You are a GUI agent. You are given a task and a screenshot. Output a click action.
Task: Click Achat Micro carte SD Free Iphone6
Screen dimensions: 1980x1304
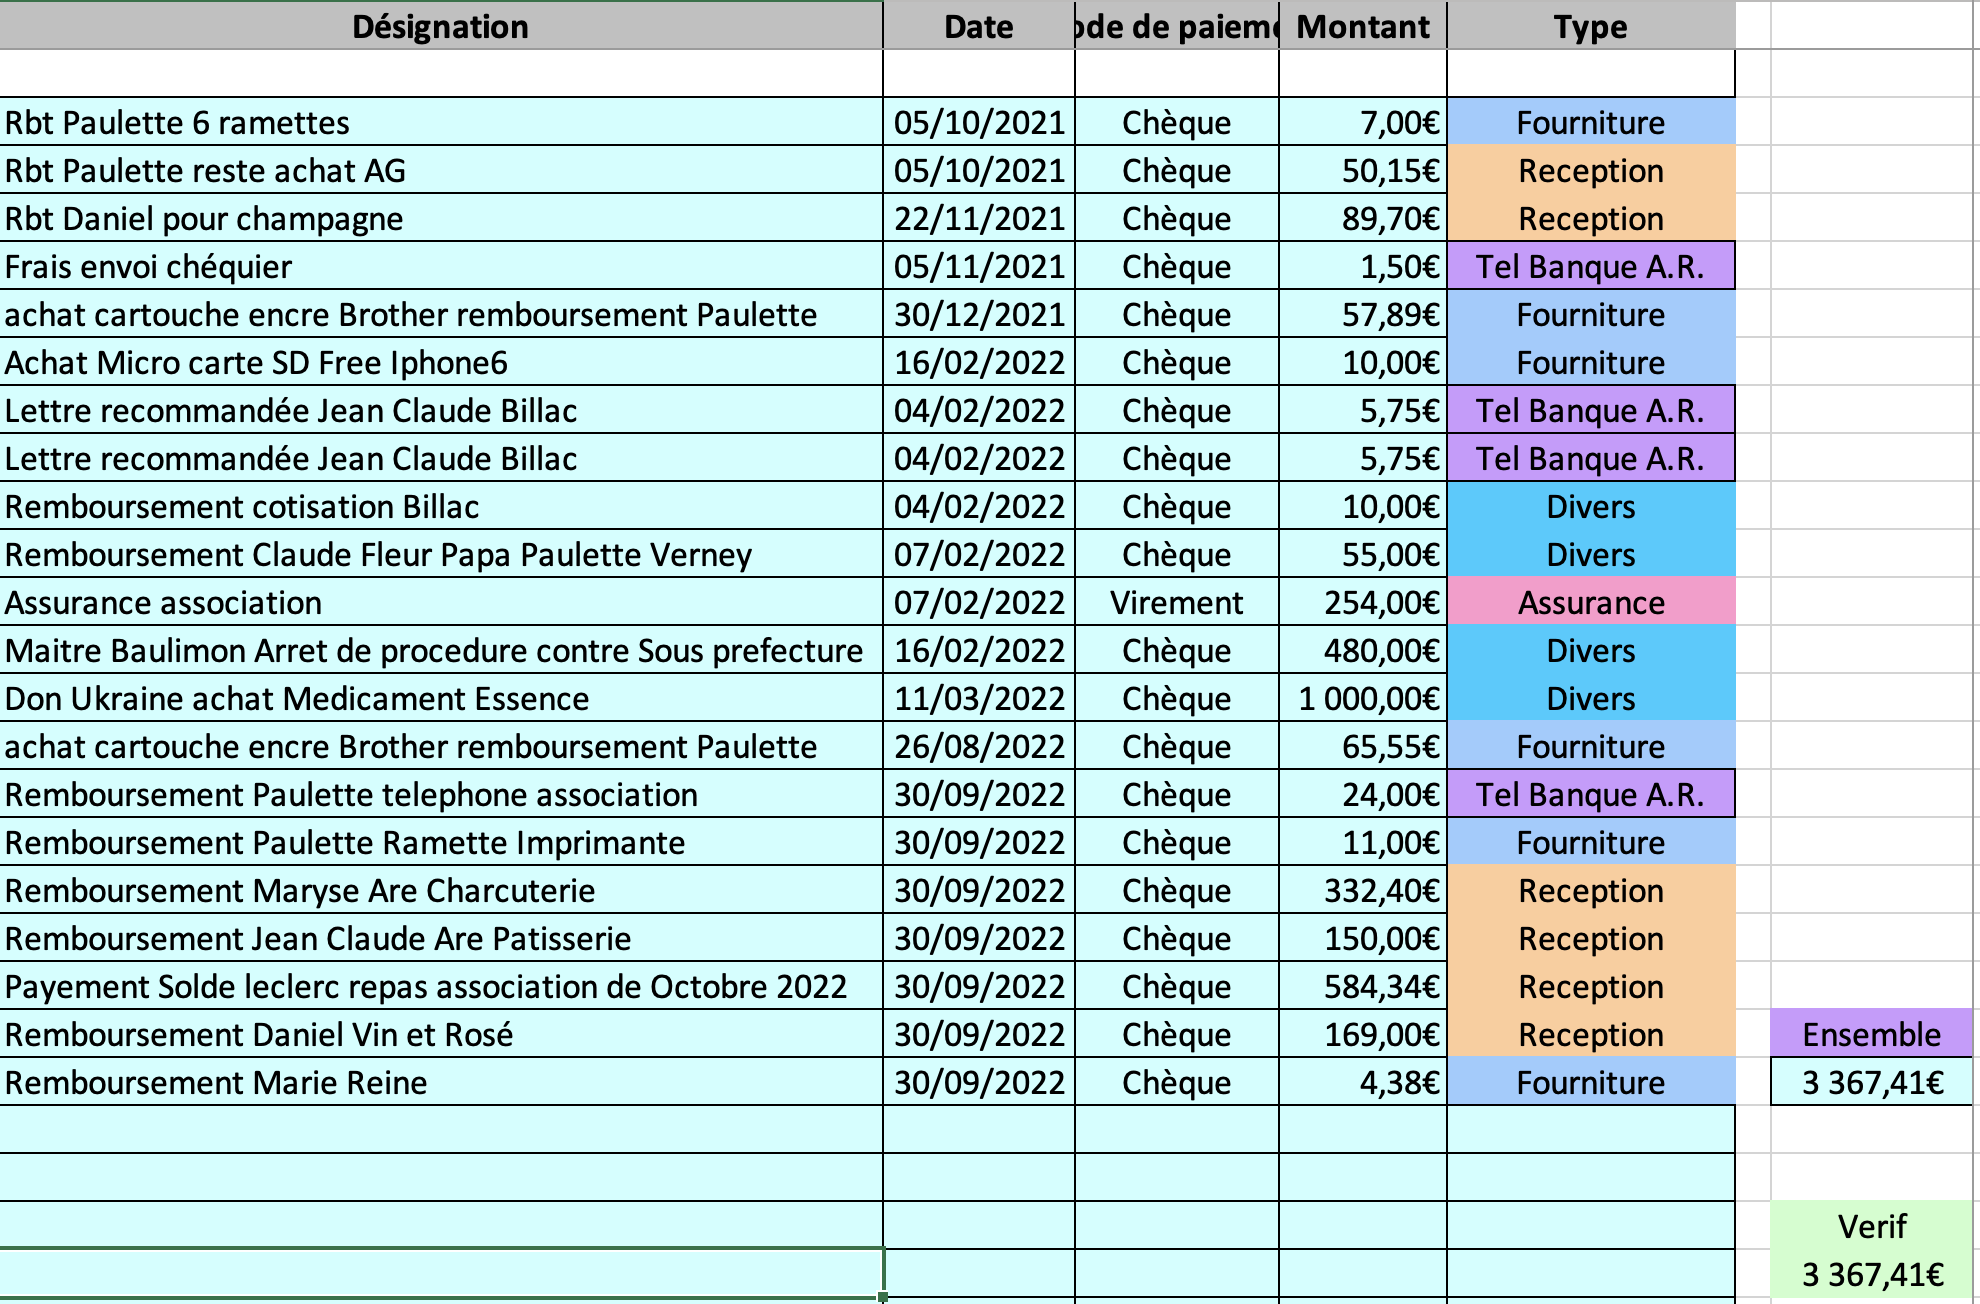[x=440, y=362]
